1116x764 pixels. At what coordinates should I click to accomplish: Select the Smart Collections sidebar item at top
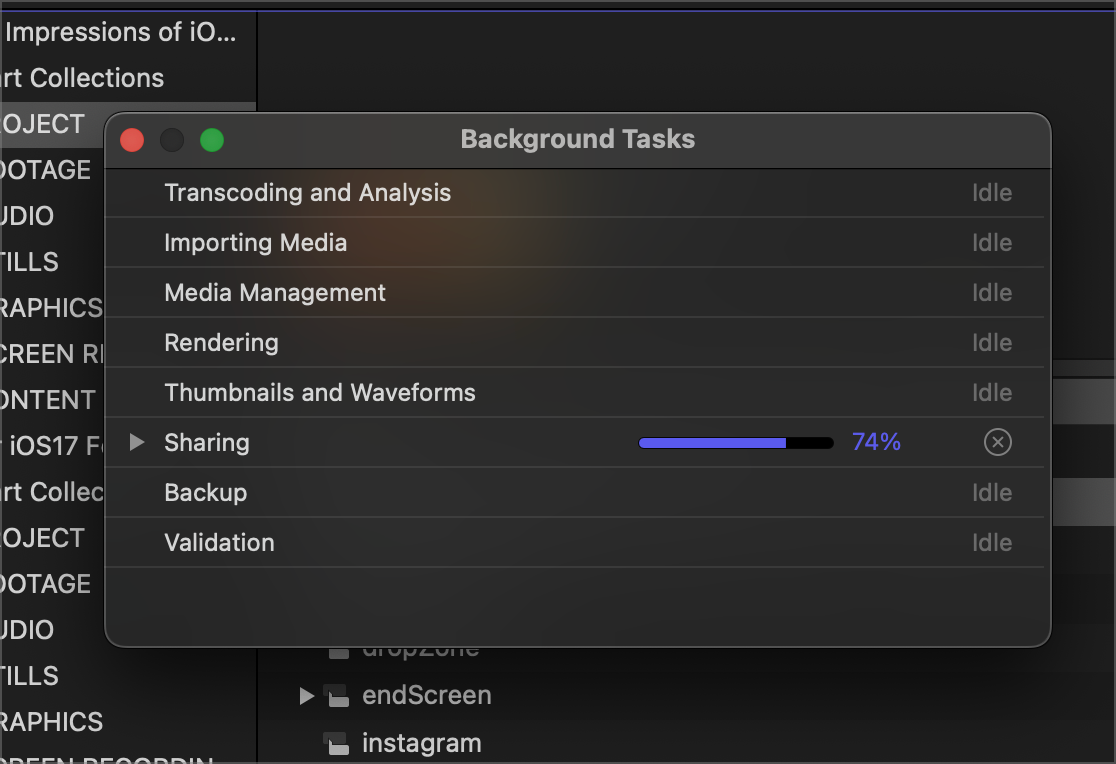[82, 78]
